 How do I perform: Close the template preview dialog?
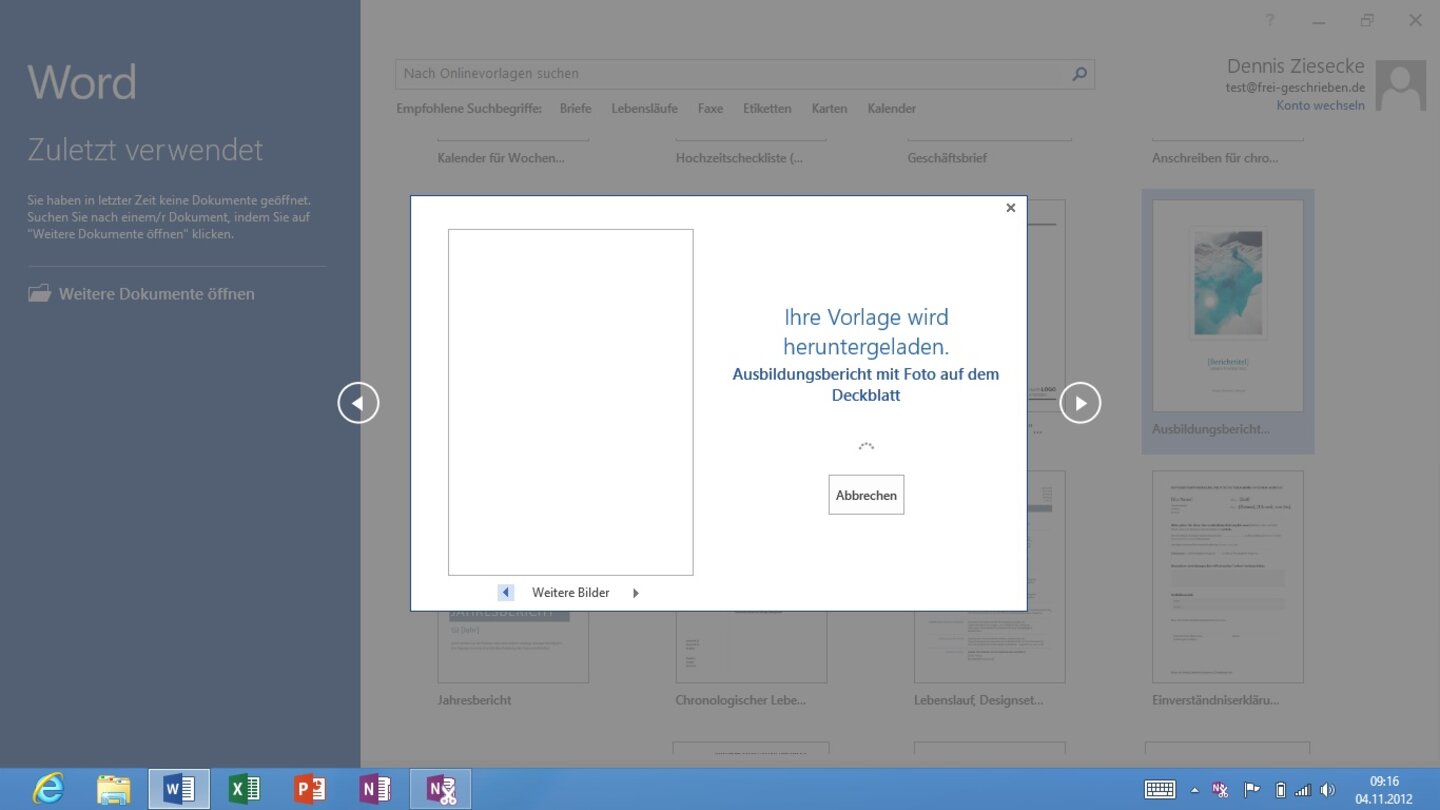coord(1010,208)
